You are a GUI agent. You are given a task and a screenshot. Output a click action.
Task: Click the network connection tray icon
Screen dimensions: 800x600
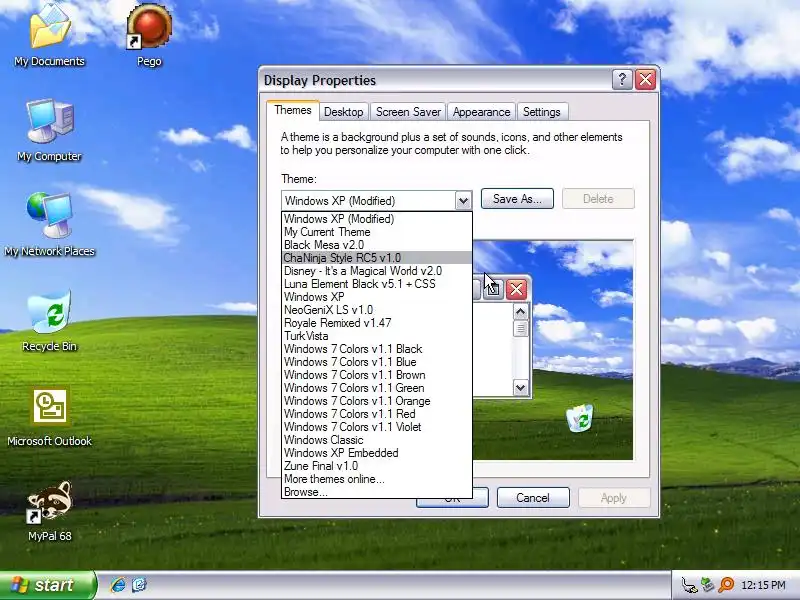pyautogui.click(x=690, y=585)
